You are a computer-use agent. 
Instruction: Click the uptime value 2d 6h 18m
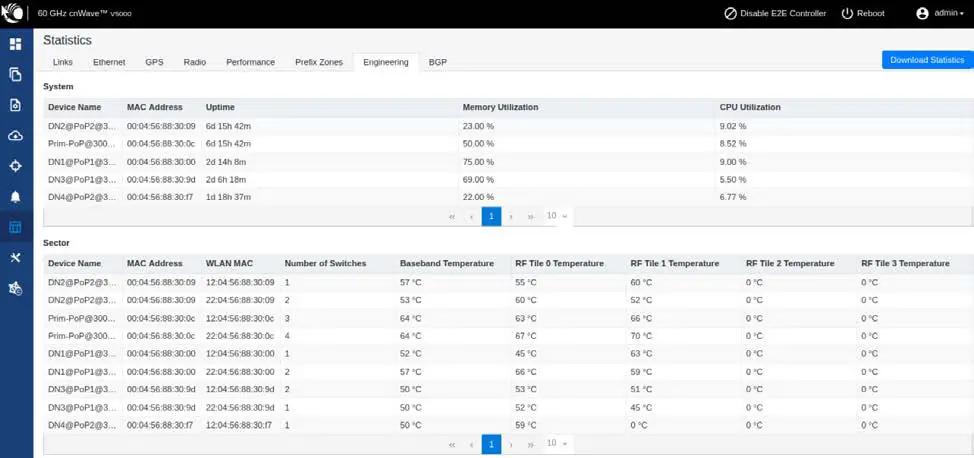[x=226, y=180]
